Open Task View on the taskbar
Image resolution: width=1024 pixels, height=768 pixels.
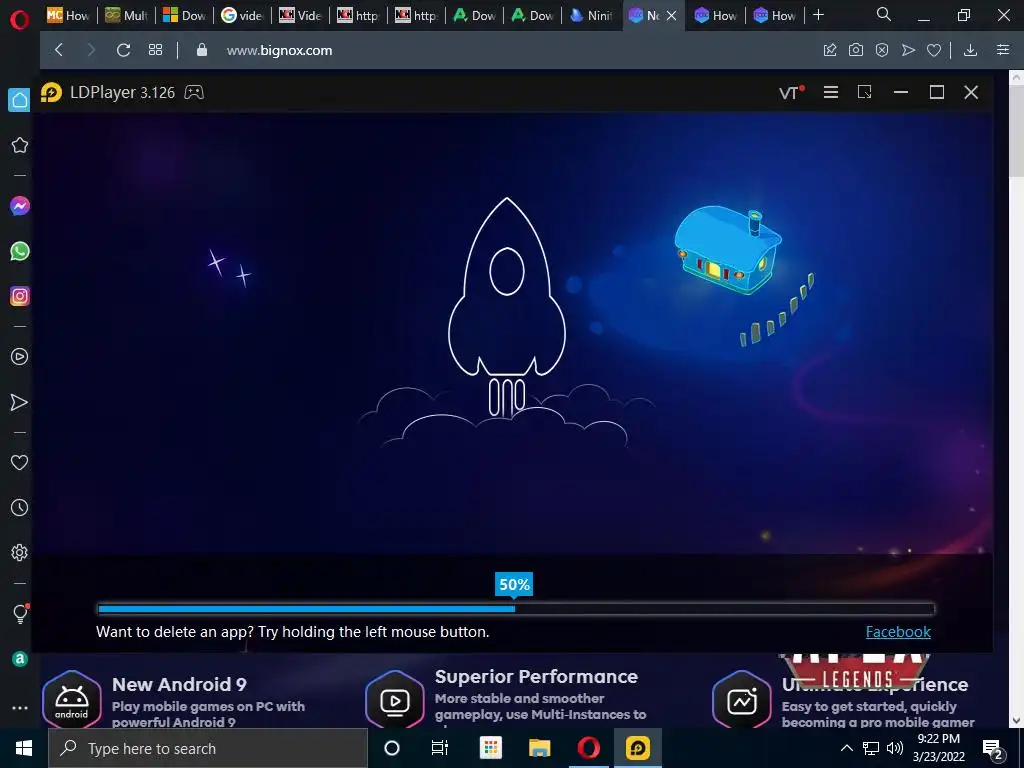pos(440,748)
